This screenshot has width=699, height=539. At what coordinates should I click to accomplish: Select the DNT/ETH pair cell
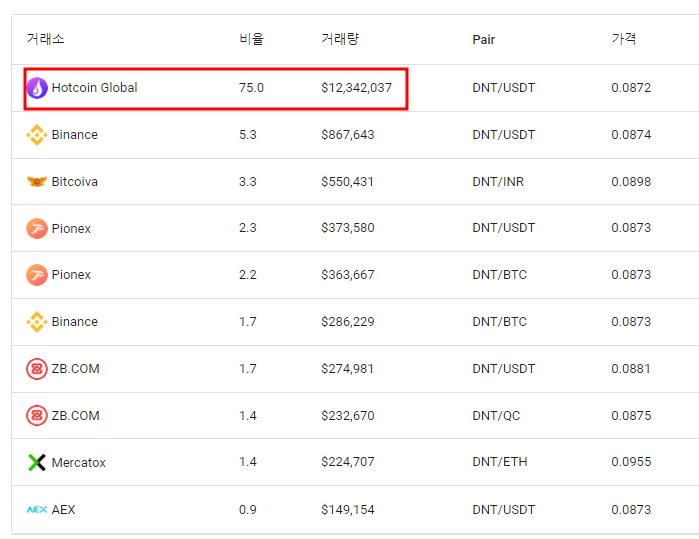click(x=500, y=461)
